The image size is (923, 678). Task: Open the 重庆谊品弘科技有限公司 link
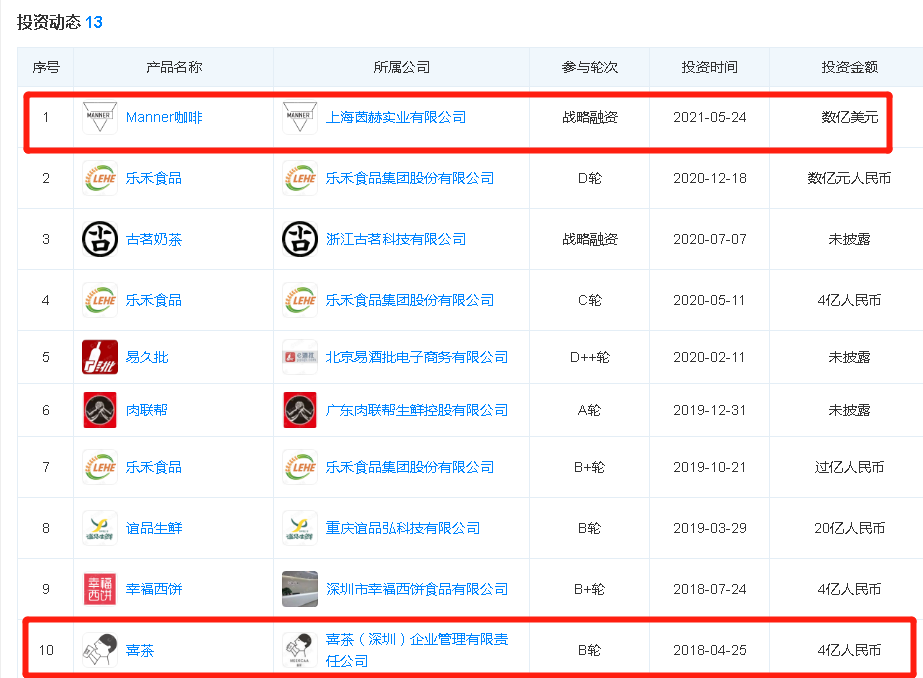pyautogui.click(x=399, y=528)
